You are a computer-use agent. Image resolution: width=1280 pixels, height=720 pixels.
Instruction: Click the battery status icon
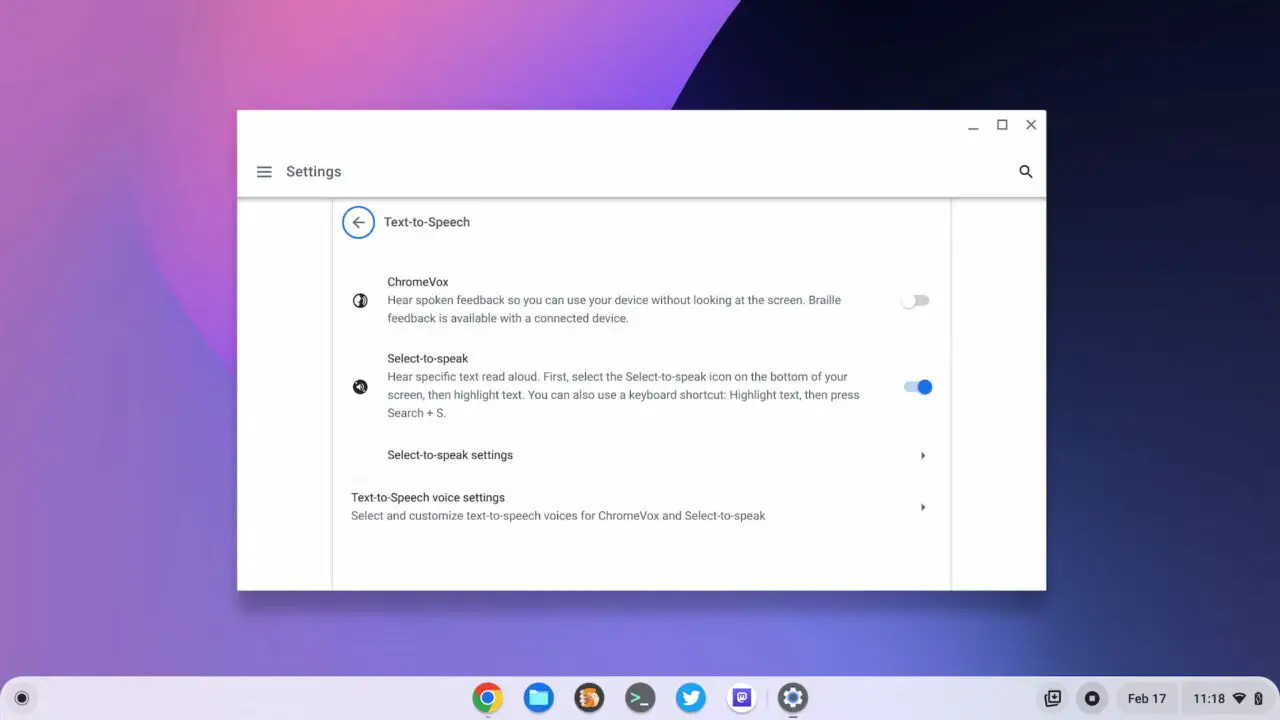[1258, 699]
